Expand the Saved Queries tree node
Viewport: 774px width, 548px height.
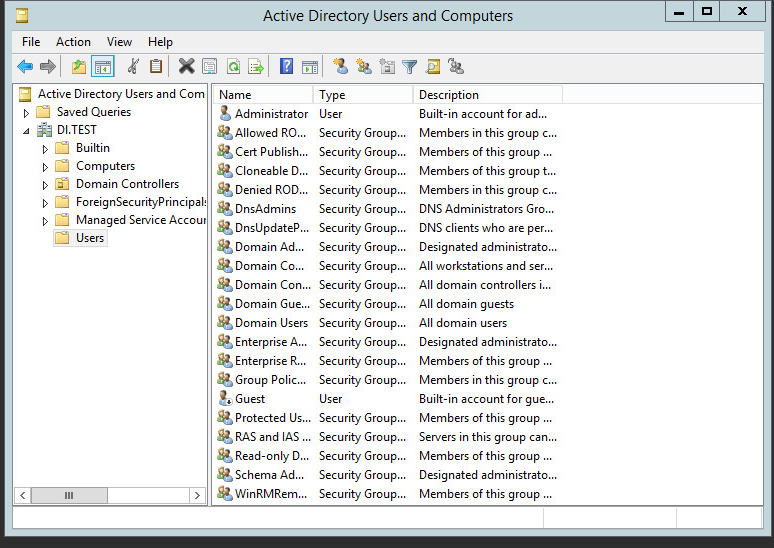coord(27,113)
